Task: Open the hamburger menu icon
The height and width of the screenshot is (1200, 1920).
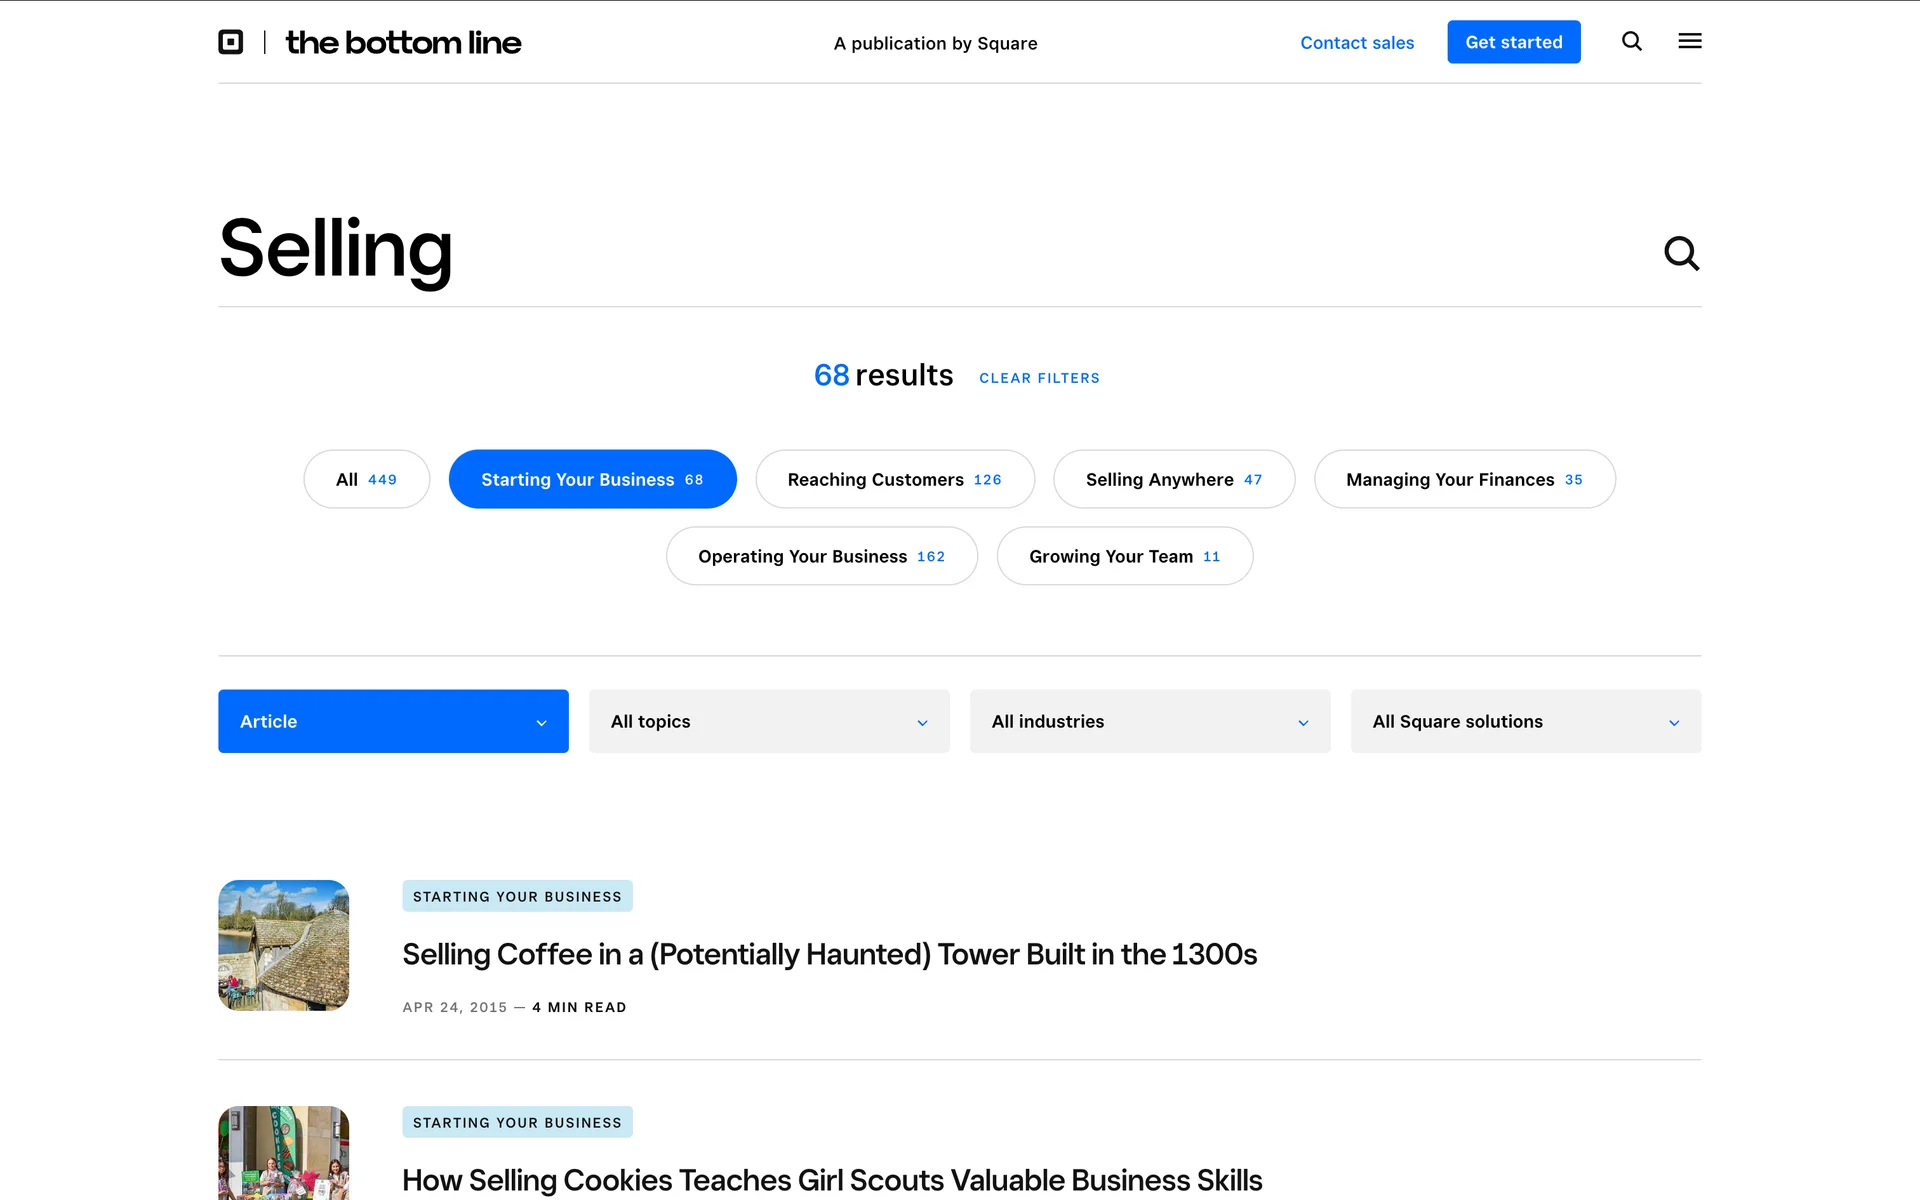Action: coord(1689,41)
